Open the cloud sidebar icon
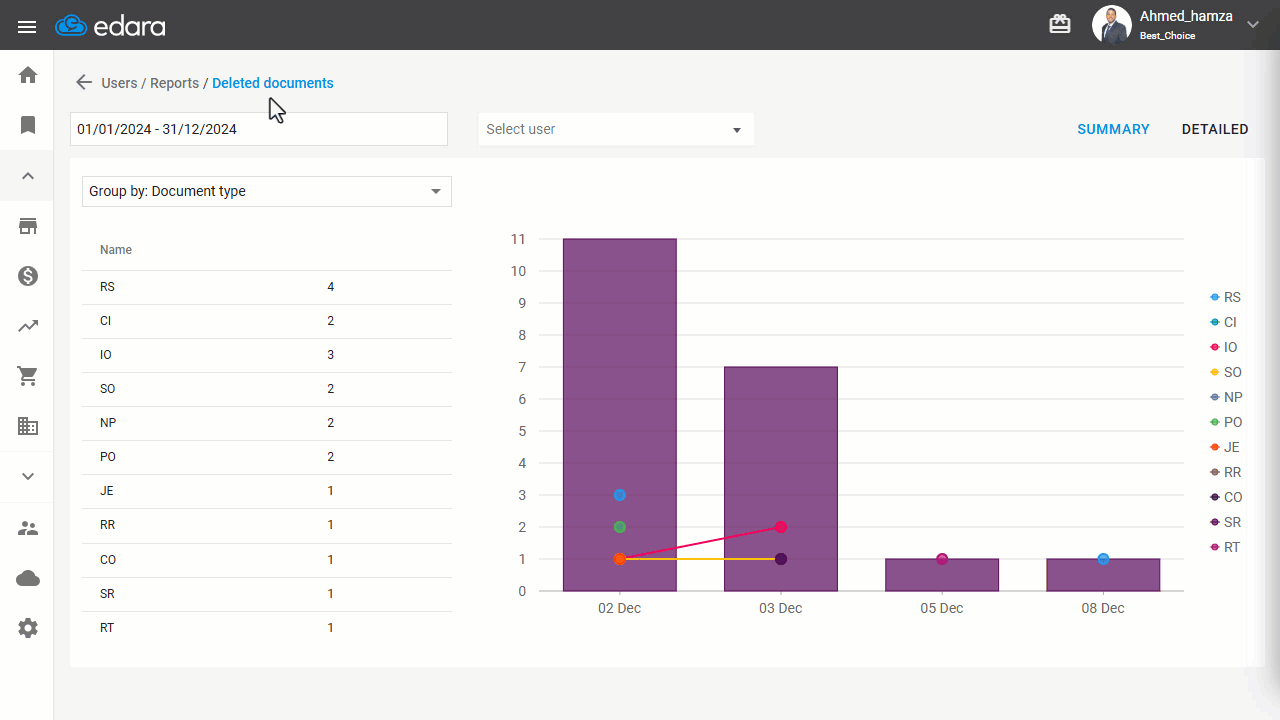This screenshot has width=1280, height=720. 28,578
